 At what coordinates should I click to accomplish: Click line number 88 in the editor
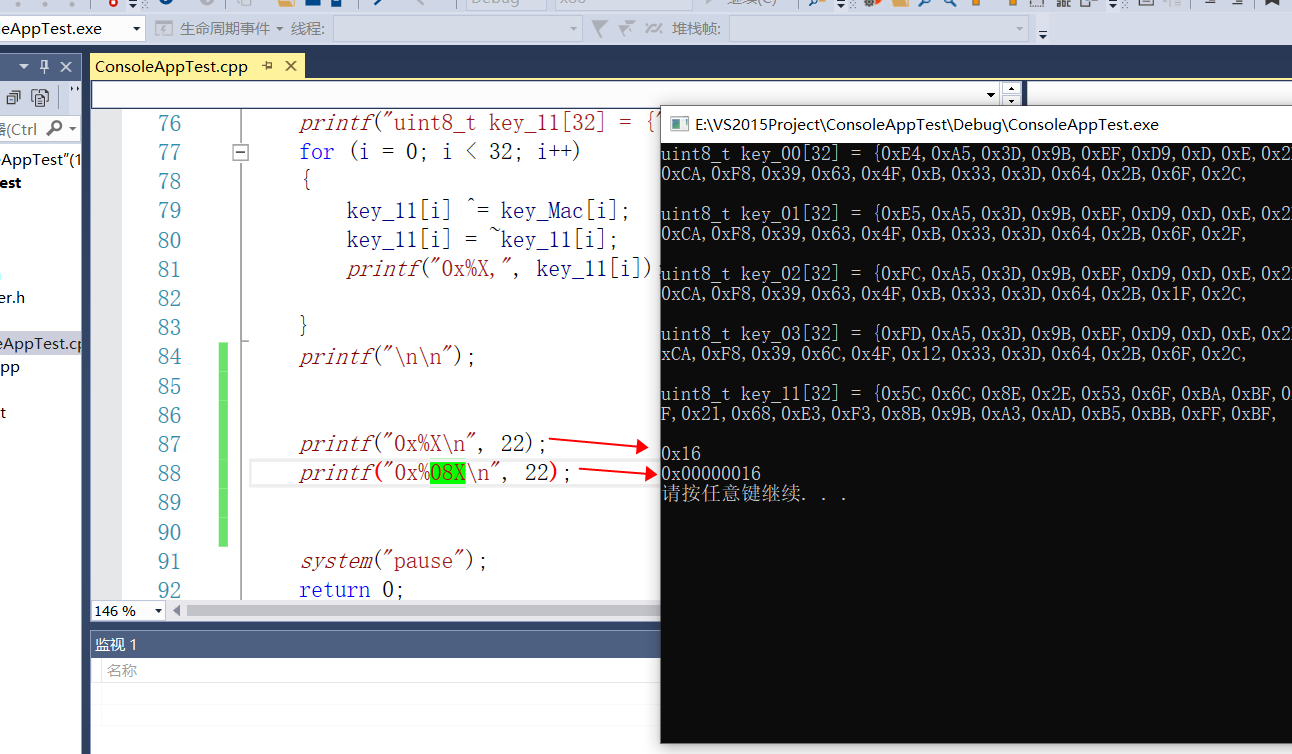pos(169,473)
